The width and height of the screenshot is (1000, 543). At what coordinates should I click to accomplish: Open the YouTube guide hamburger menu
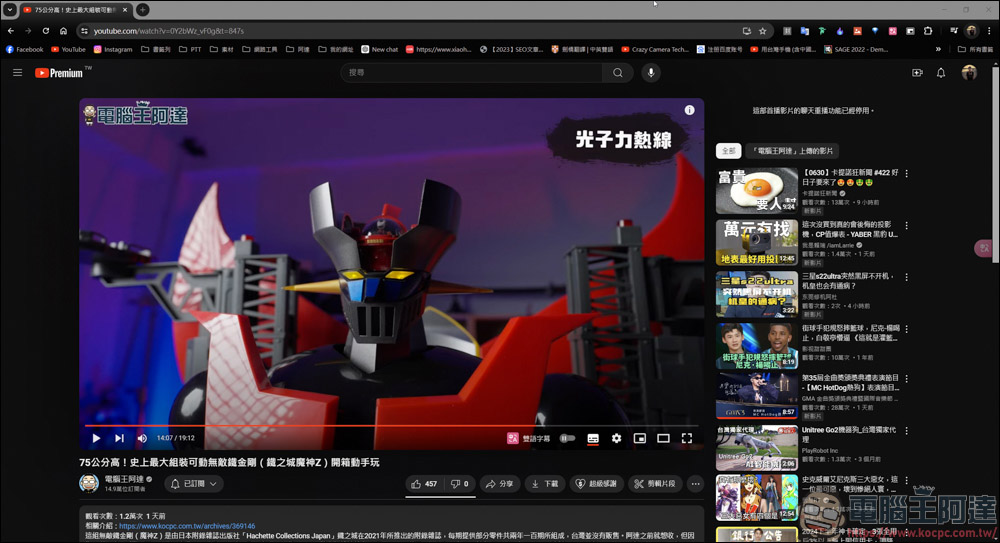(17, 73)
